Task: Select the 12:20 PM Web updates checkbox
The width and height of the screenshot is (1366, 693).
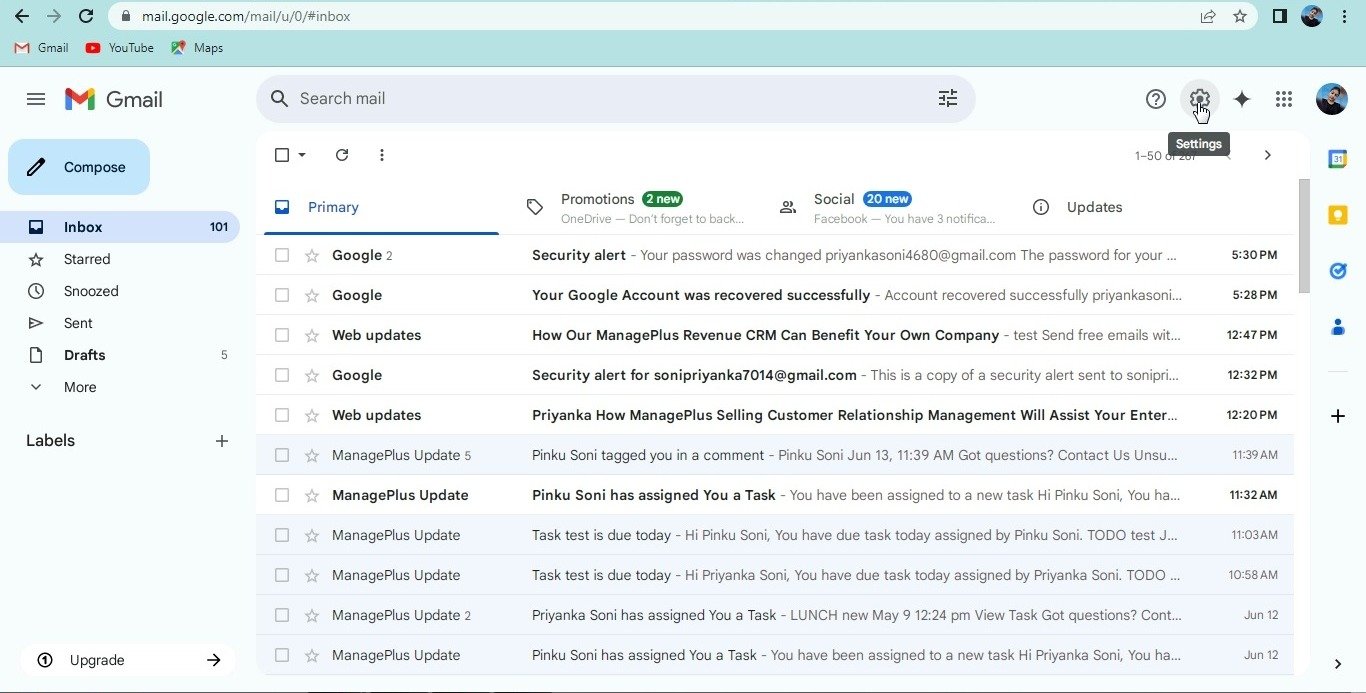Action: (x=282, y=415)
